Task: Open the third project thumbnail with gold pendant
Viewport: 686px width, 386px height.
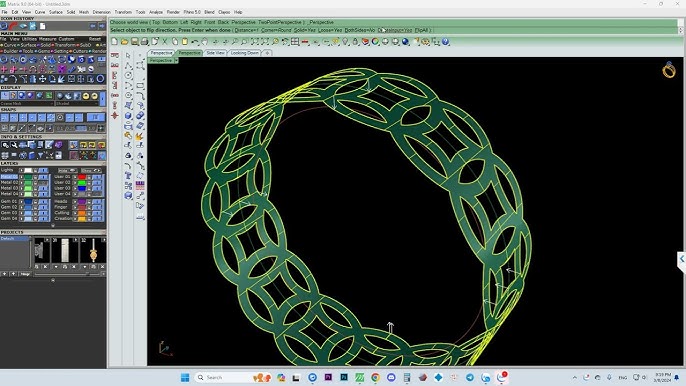Action: pos(93,250)
